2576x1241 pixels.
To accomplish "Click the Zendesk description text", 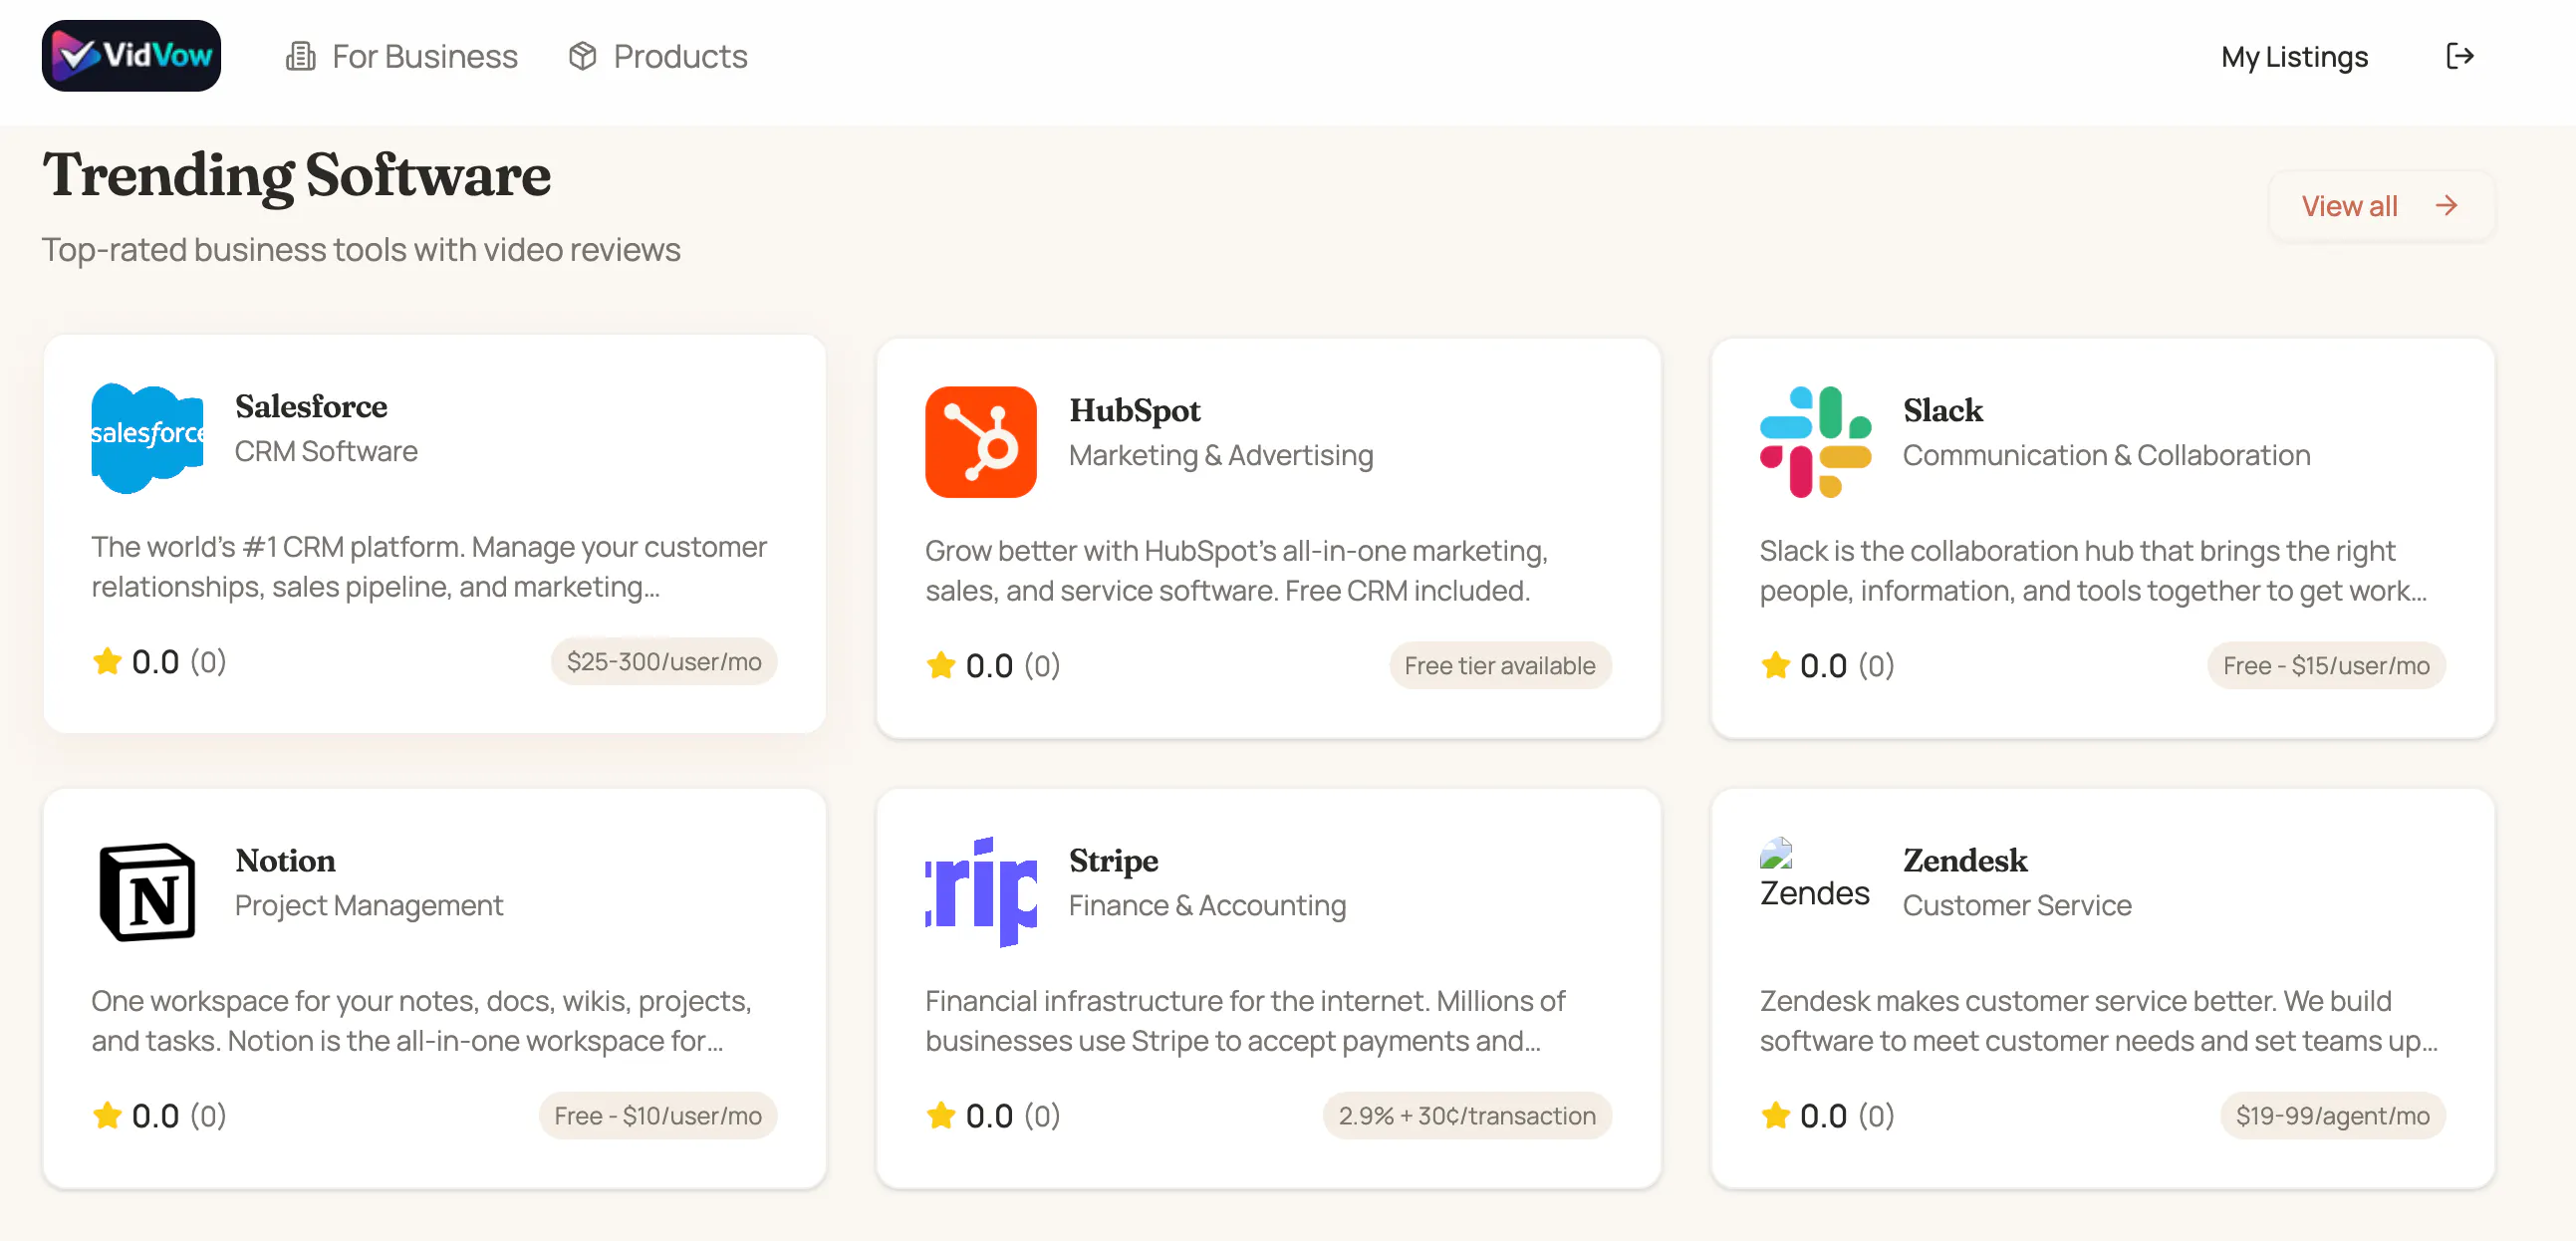I will click(x=2099, y=1021).
